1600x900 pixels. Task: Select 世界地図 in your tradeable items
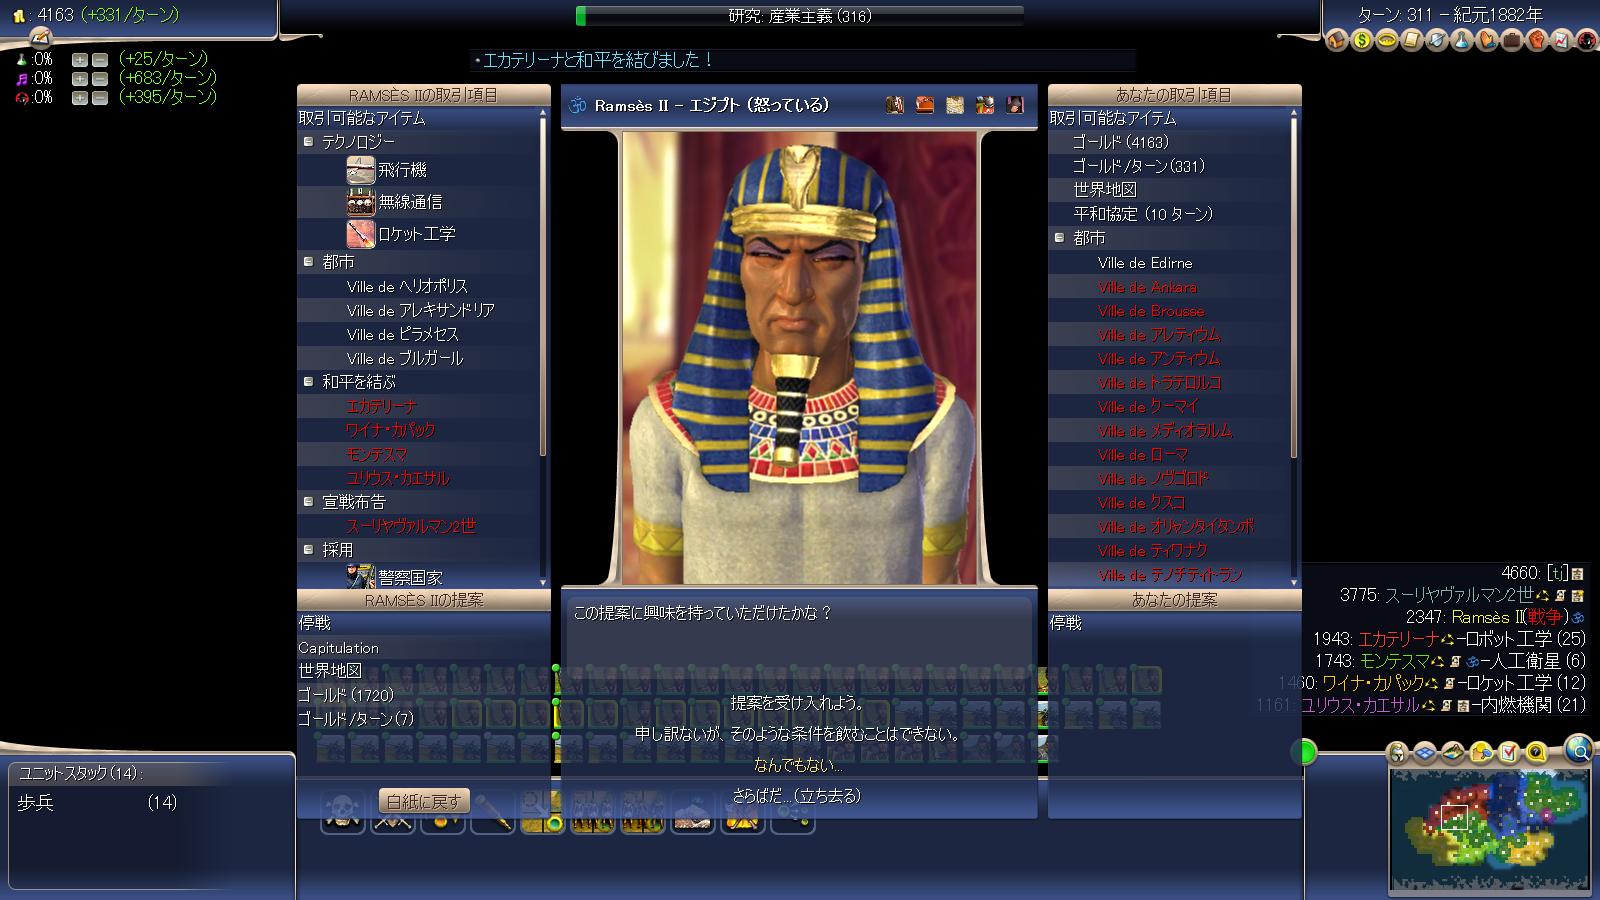1104,190
